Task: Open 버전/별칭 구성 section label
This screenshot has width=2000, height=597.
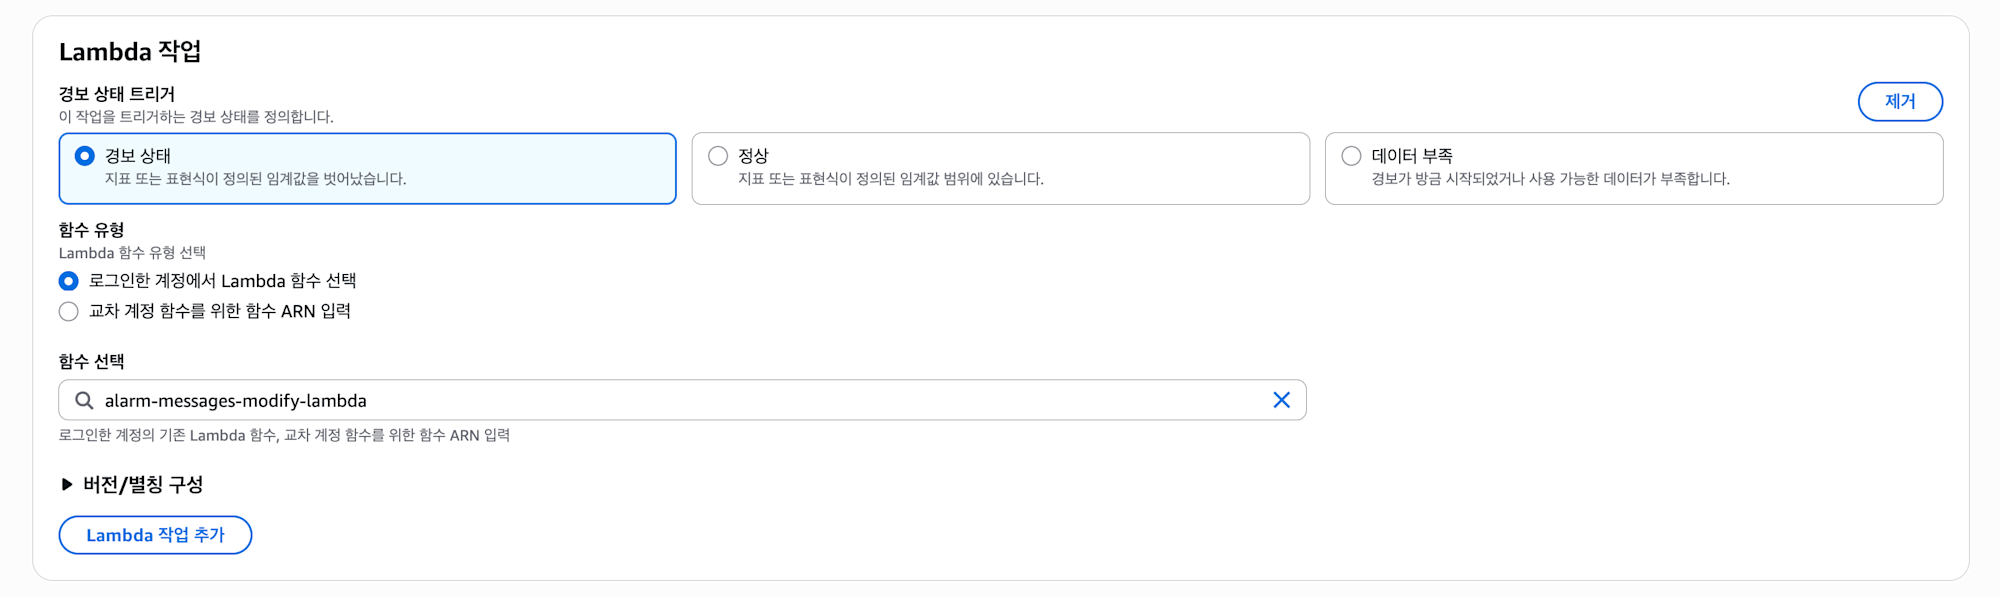Action: [x=143, y=484]
